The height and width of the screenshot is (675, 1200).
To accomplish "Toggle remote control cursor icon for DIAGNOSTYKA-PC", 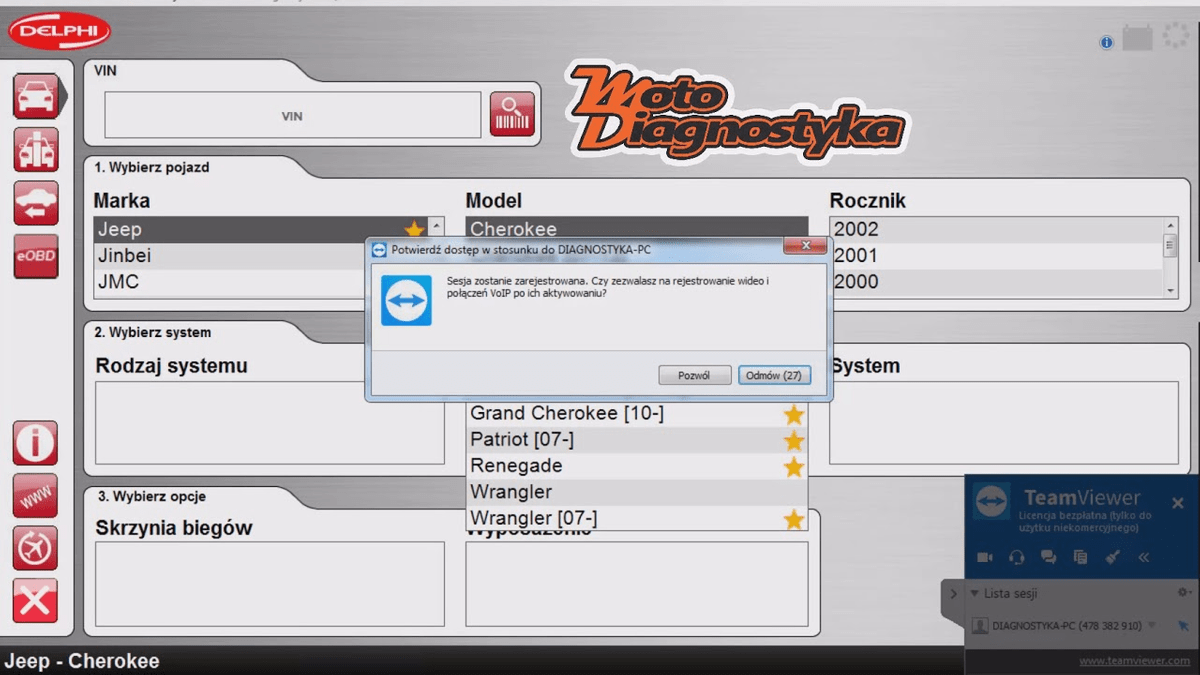I will pos(1183,626).
